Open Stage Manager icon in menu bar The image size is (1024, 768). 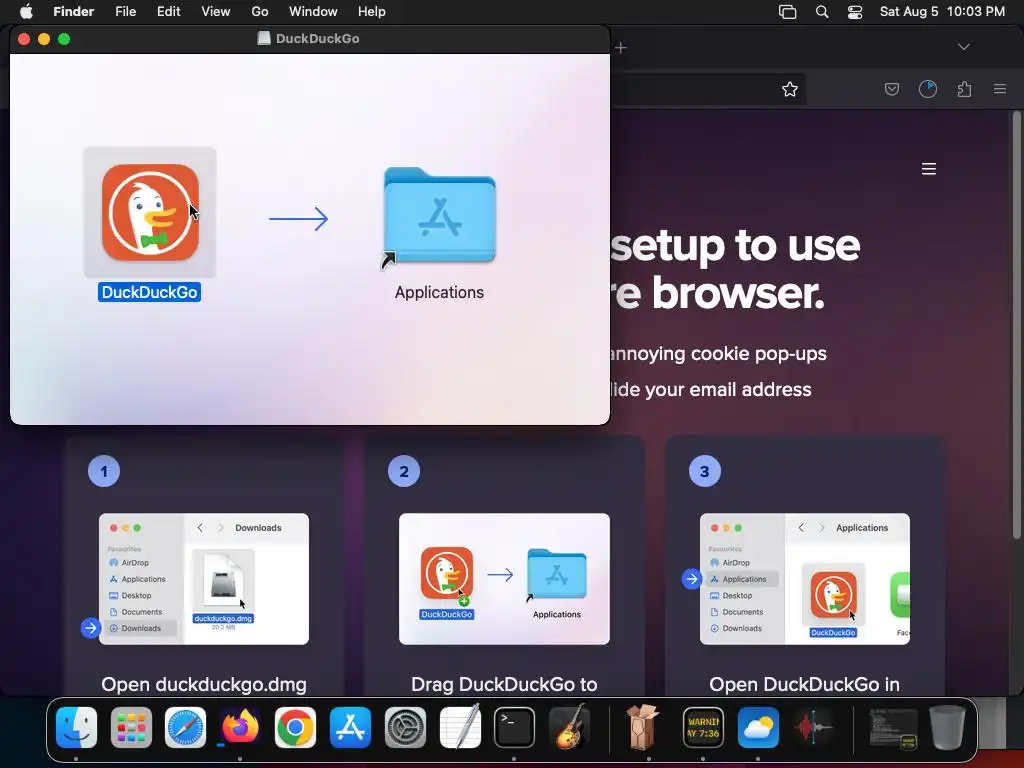(x=788, y=12)
